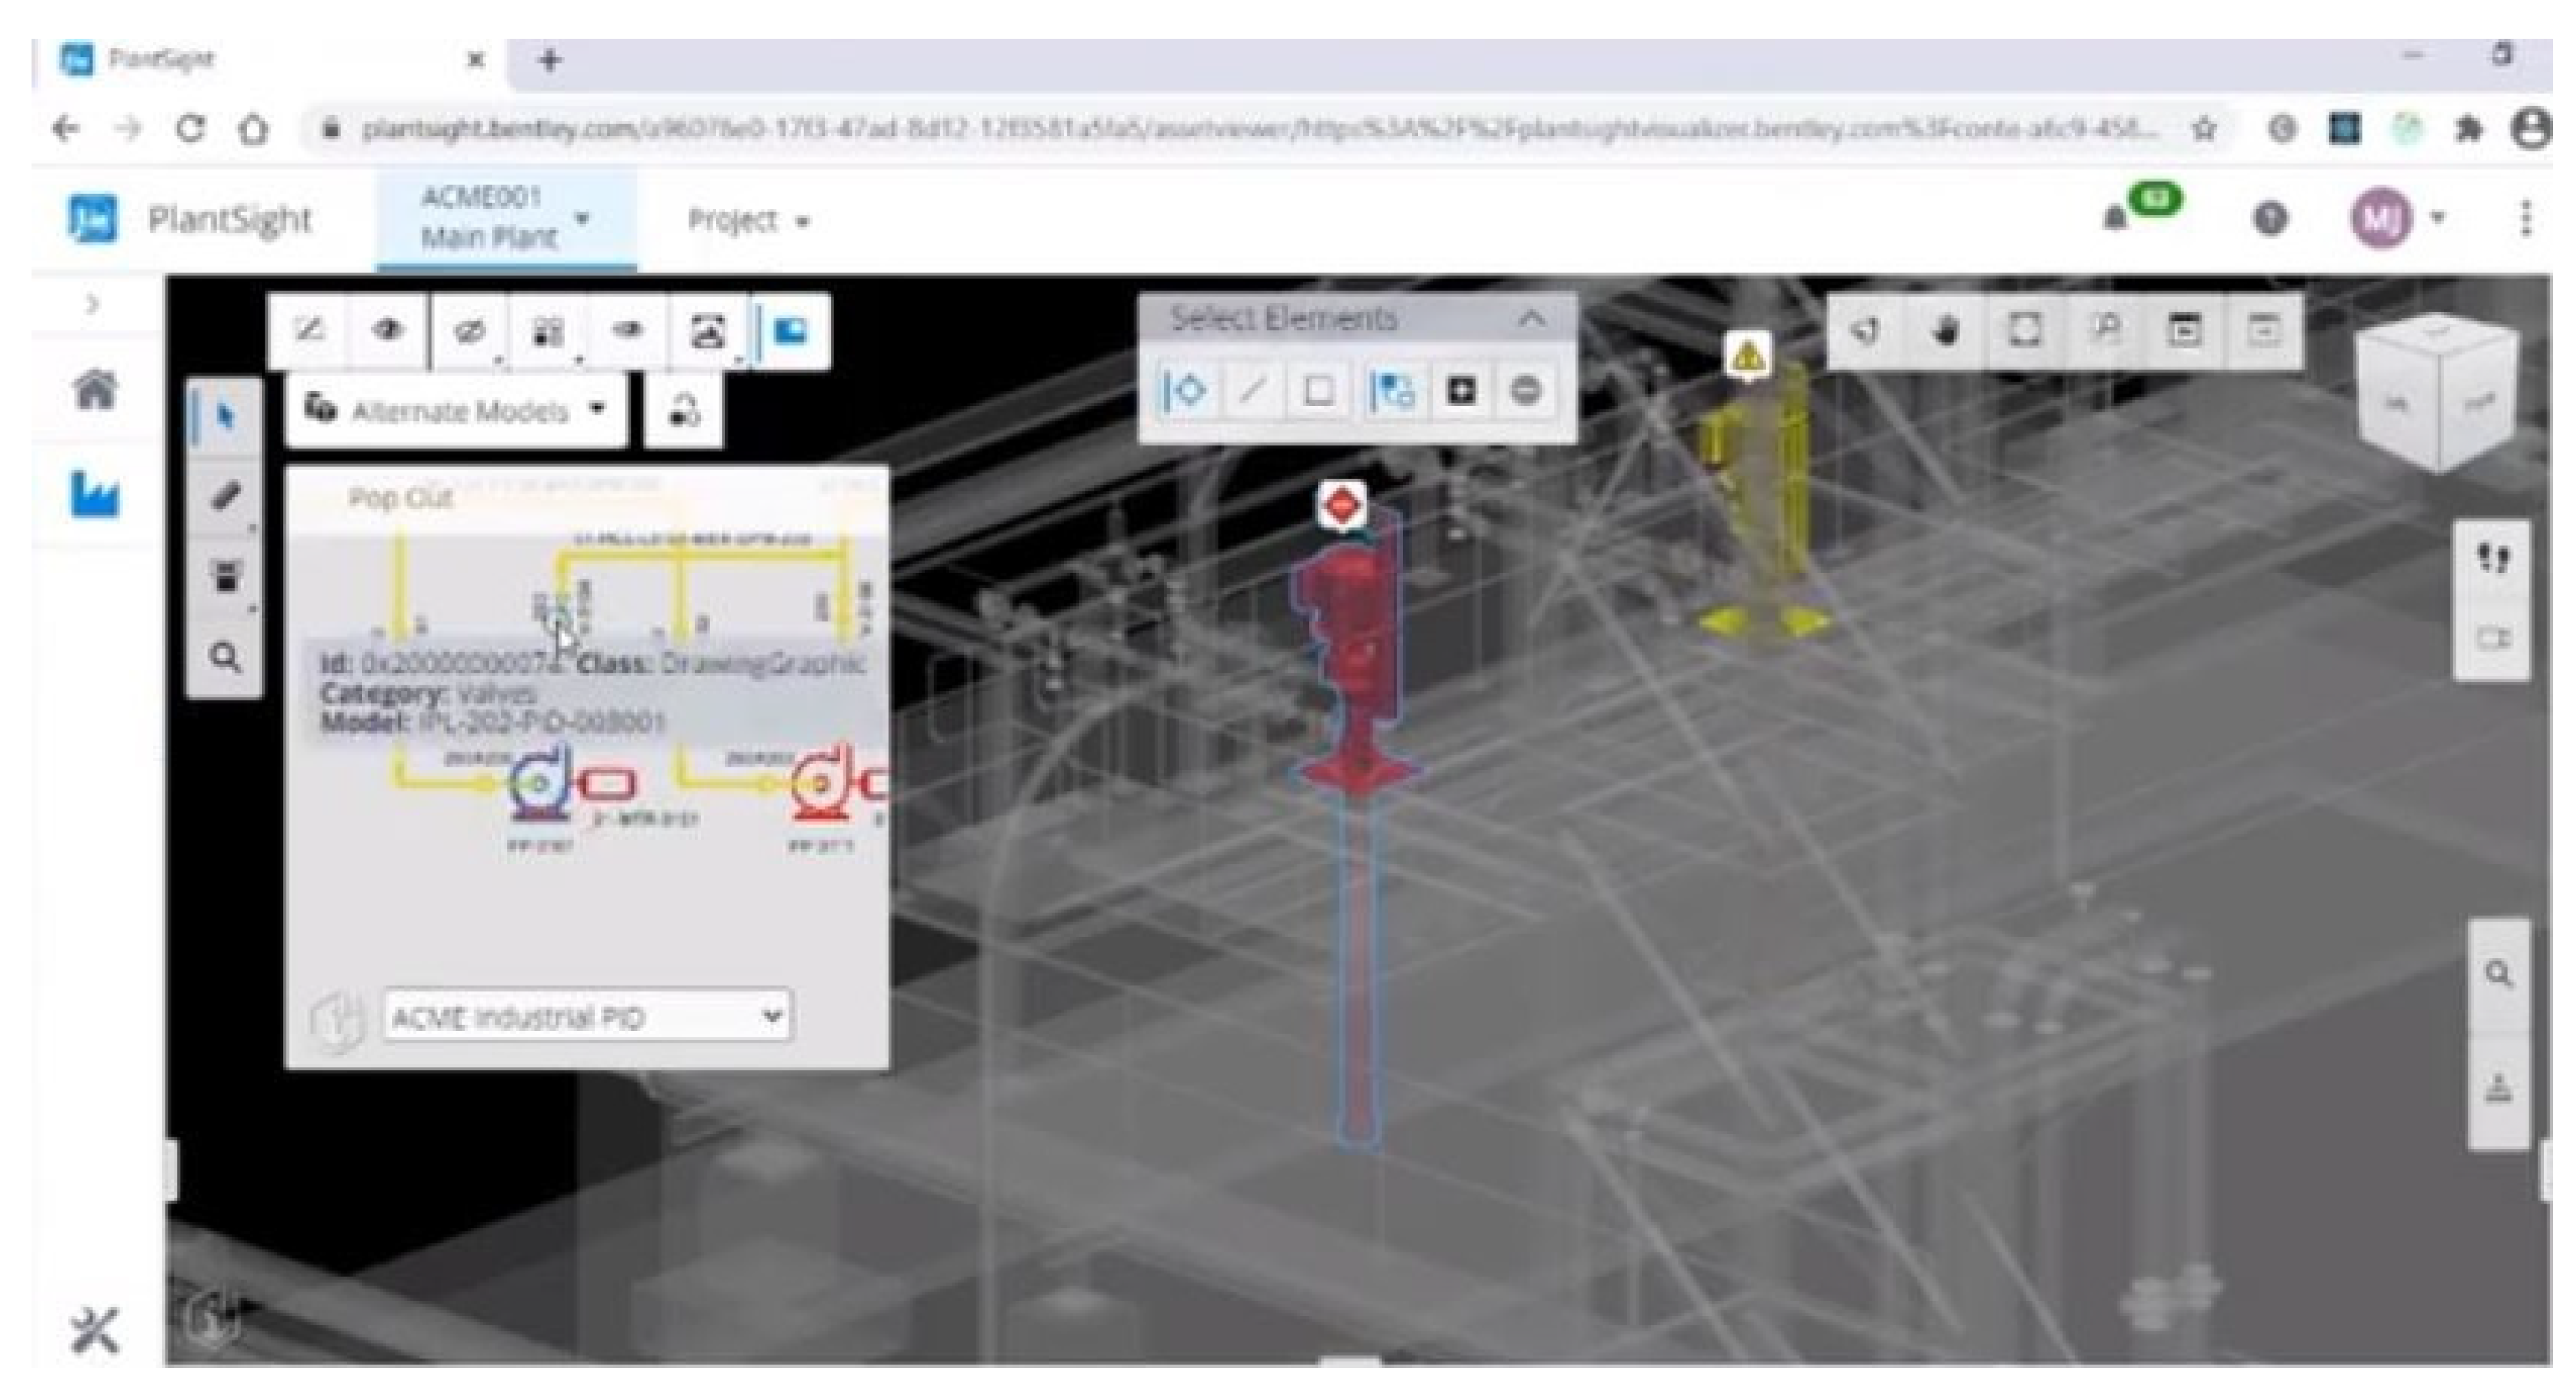The height and width of the screenshot is (1387, 2576).
Task: Click the search magnifier in vertical toolbar
Action: (x=226, y=658)
